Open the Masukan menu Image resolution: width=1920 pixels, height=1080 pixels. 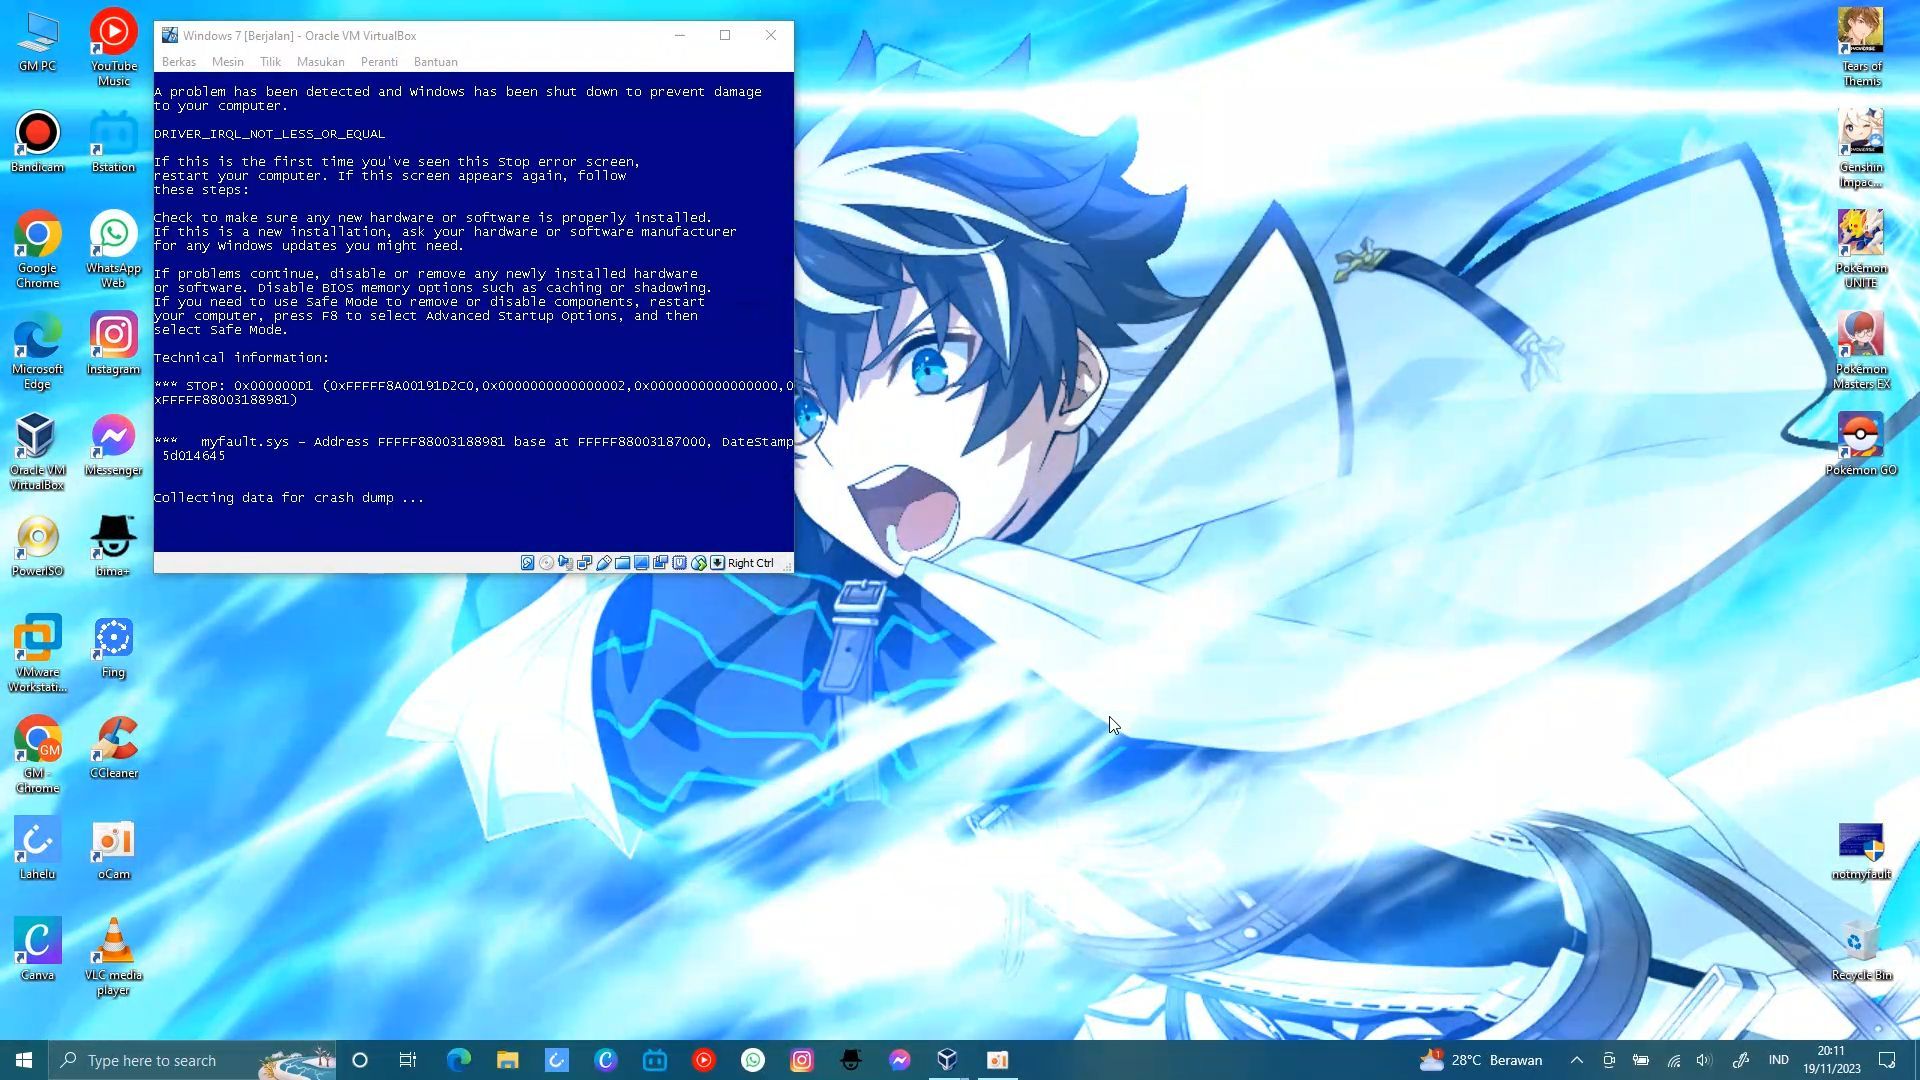[321, 62]
